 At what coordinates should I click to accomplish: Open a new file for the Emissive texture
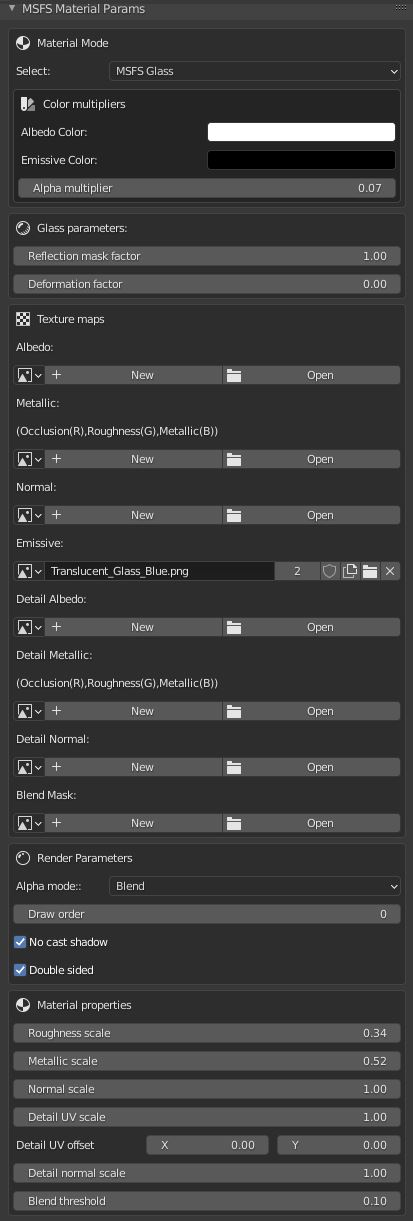coord(370,571)
